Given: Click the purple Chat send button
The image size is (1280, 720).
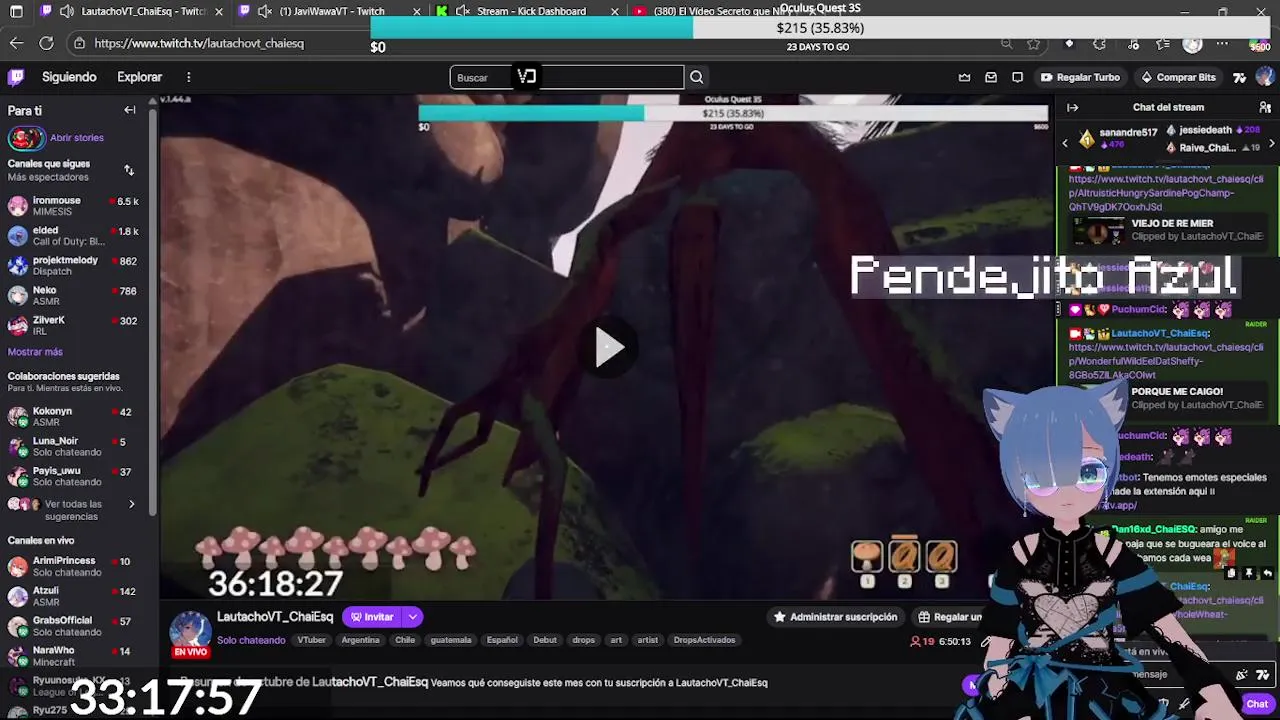Looking at the screenshot, I should 1256,704.
